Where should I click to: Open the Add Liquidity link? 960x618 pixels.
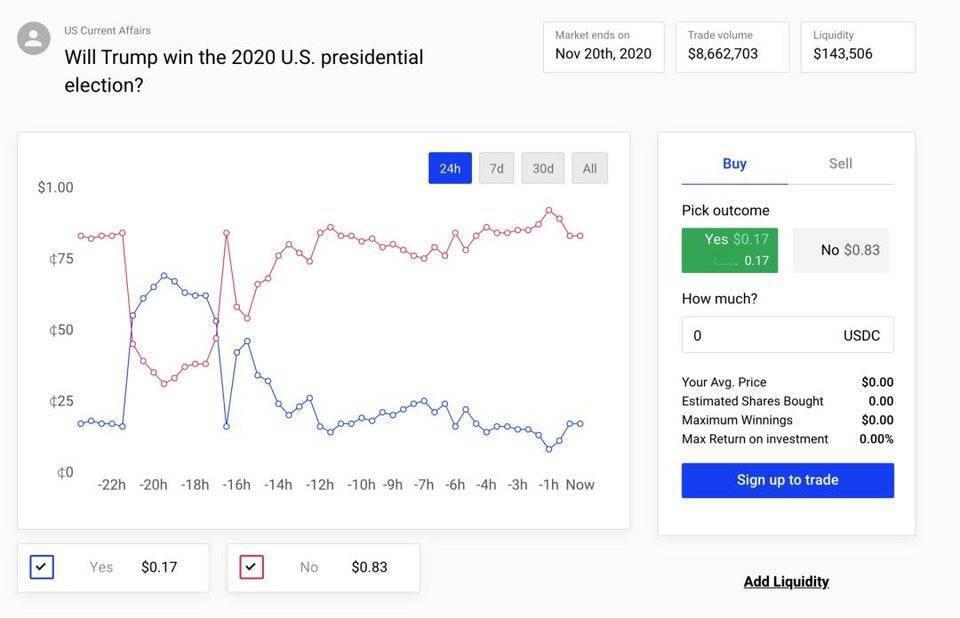[x=787, y=582]
